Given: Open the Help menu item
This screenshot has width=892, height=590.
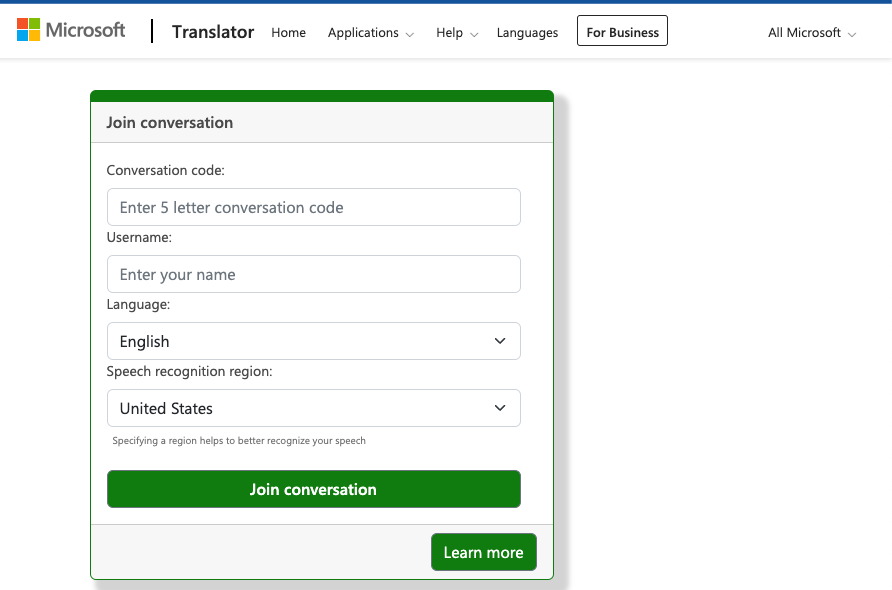Looking at the screenshot, I should point(447,32).
